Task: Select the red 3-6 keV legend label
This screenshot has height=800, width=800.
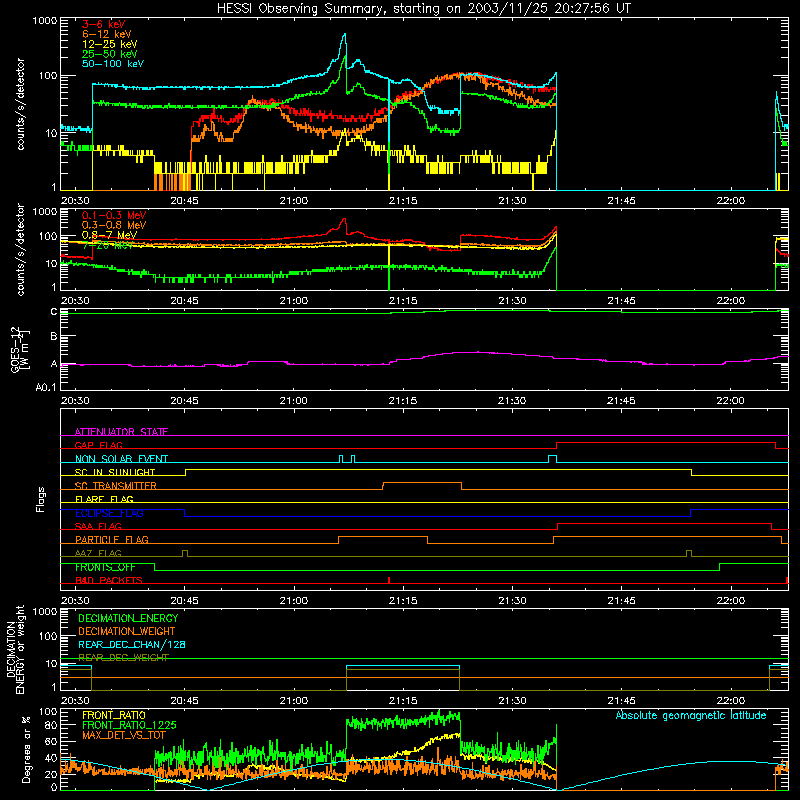Action: [x=104, y=24]
